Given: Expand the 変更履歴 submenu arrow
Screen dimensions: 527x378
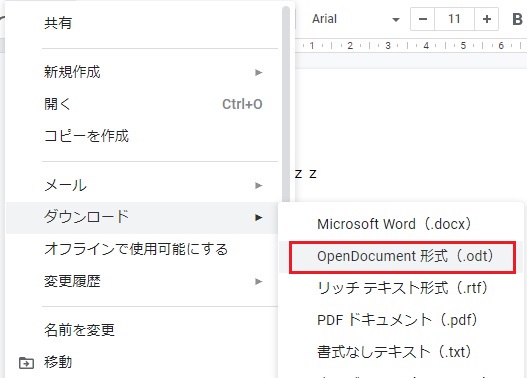Looking at the screenshot, I should pos(258,281).
